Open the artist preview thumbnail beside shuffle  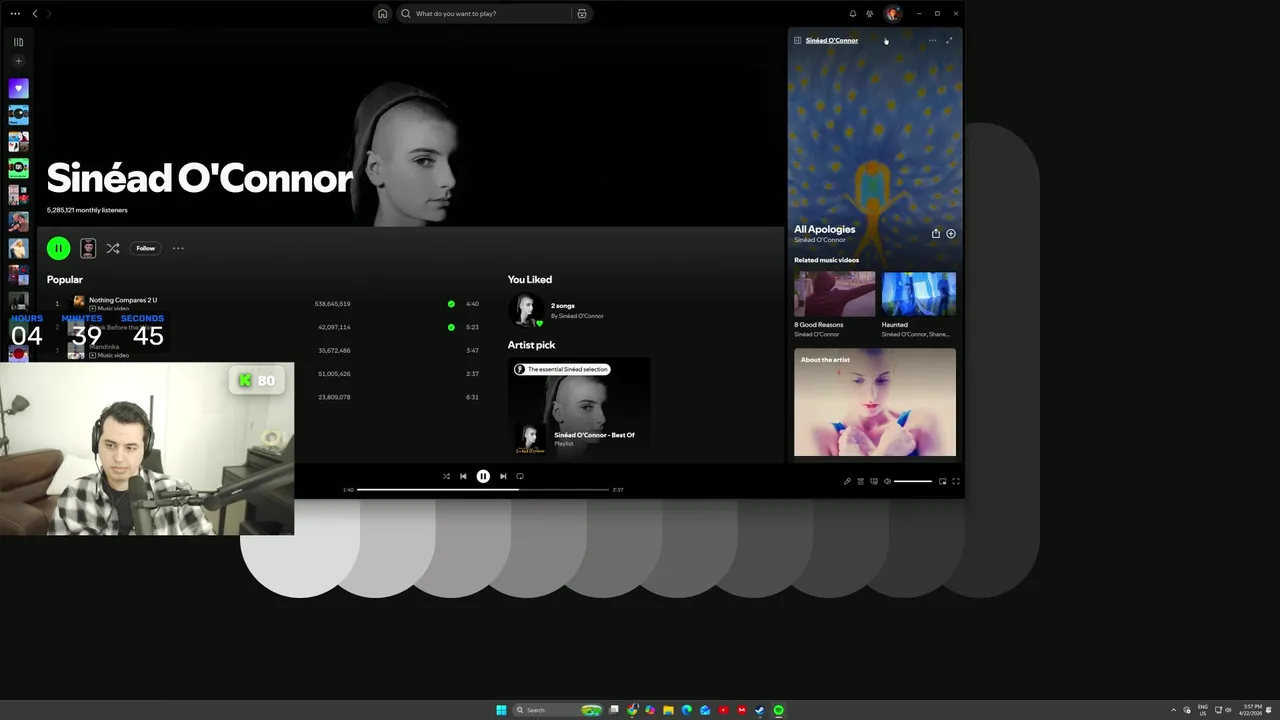(x=88, y=248)
